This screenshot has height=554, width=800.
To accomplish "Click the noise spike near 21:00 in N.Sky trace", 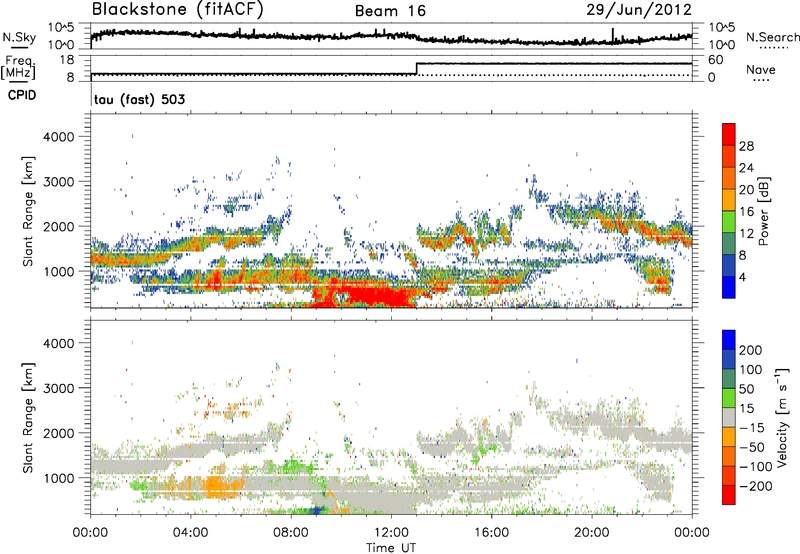I will (613, 35).
